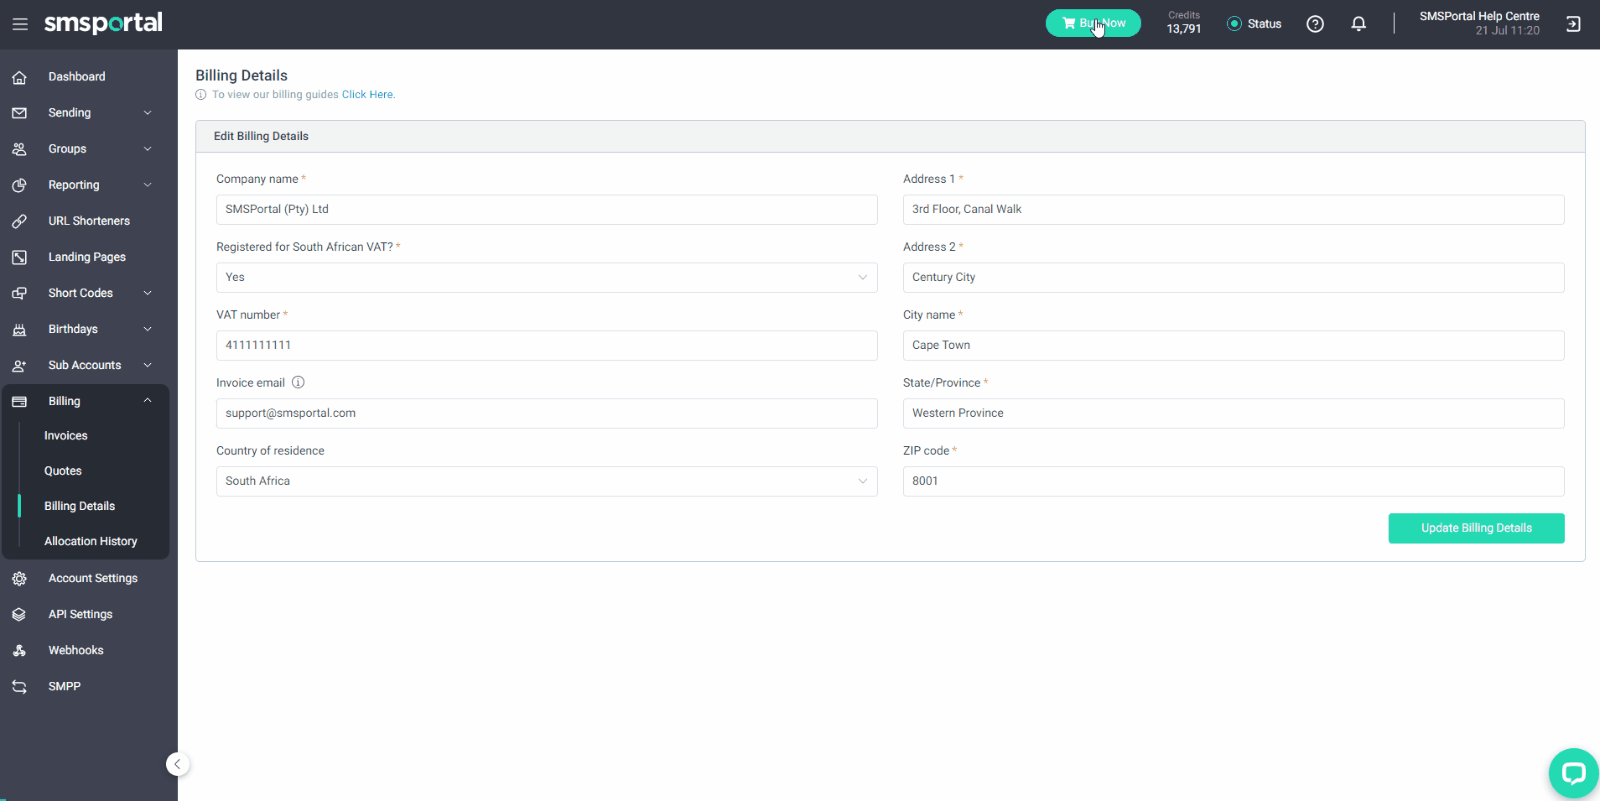Click the Address 1 field
Image resolution: width=1600 pixels, height=801 pixels.
(x=1234, y=209)
